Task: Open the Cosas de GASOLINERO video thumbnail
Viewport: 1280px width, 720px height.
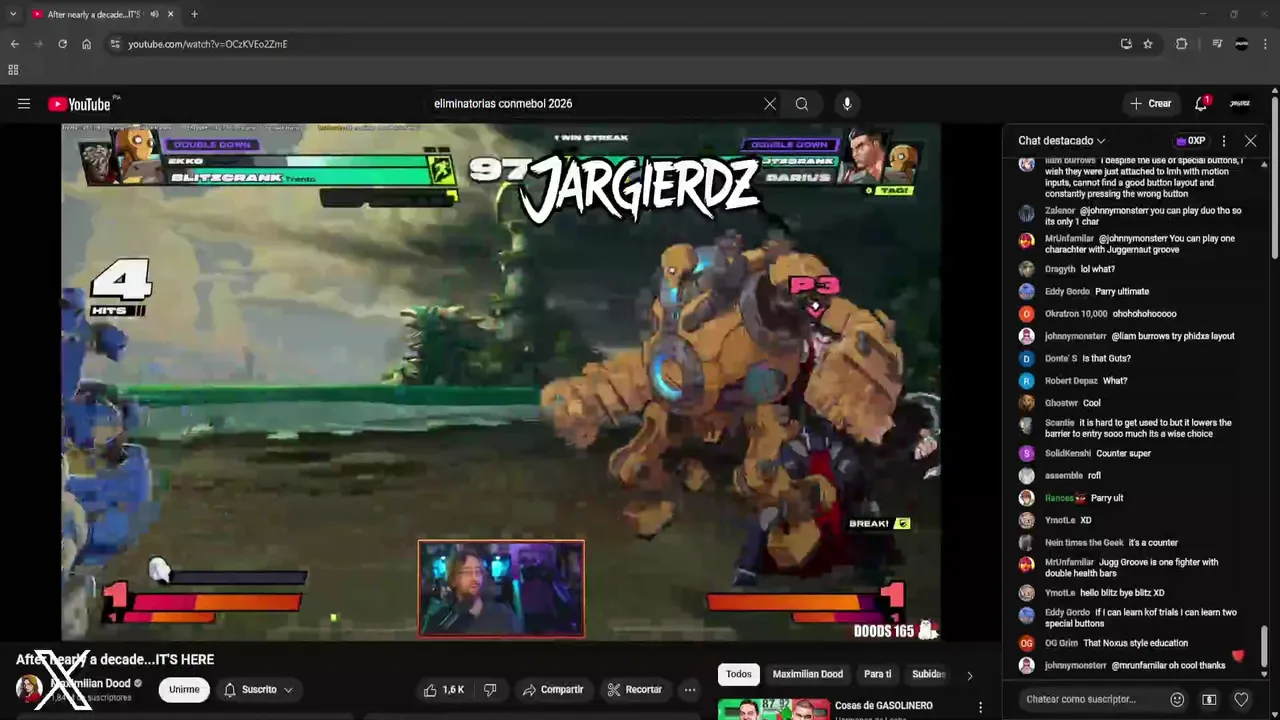Action: coord(773,709)
